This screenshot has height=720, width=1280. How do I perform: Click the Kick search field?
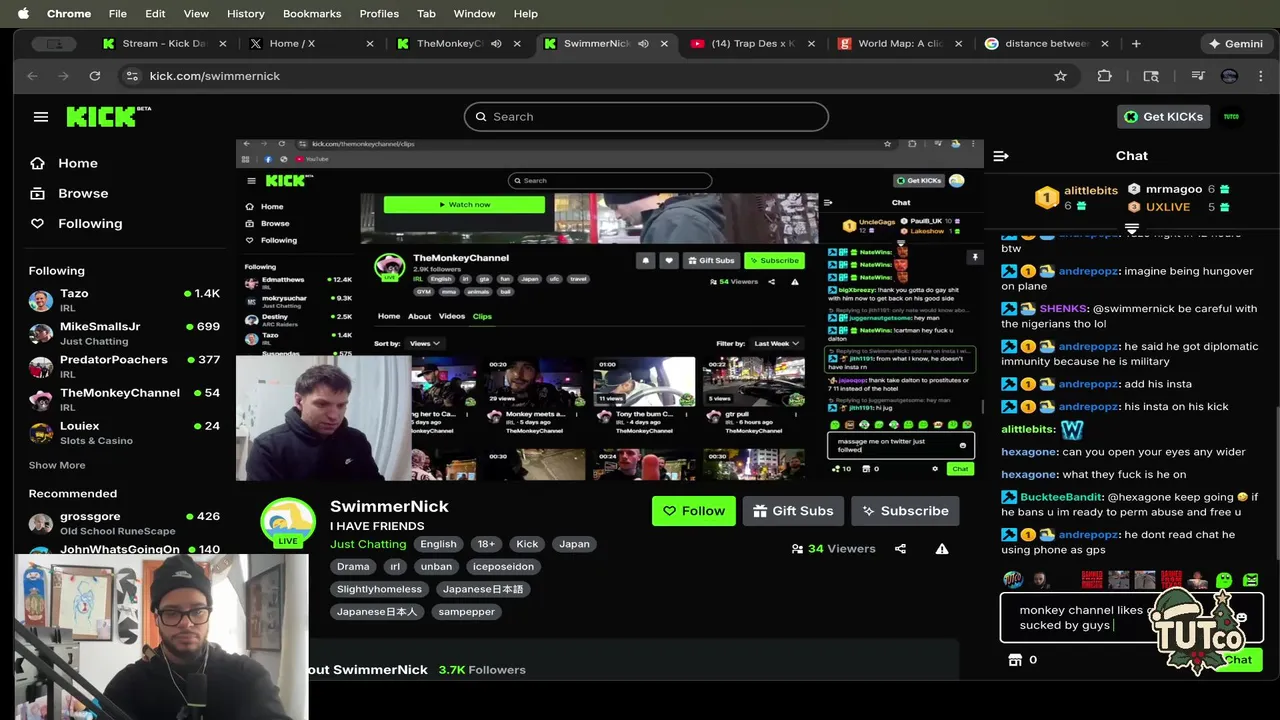click(x=646, y=117)
